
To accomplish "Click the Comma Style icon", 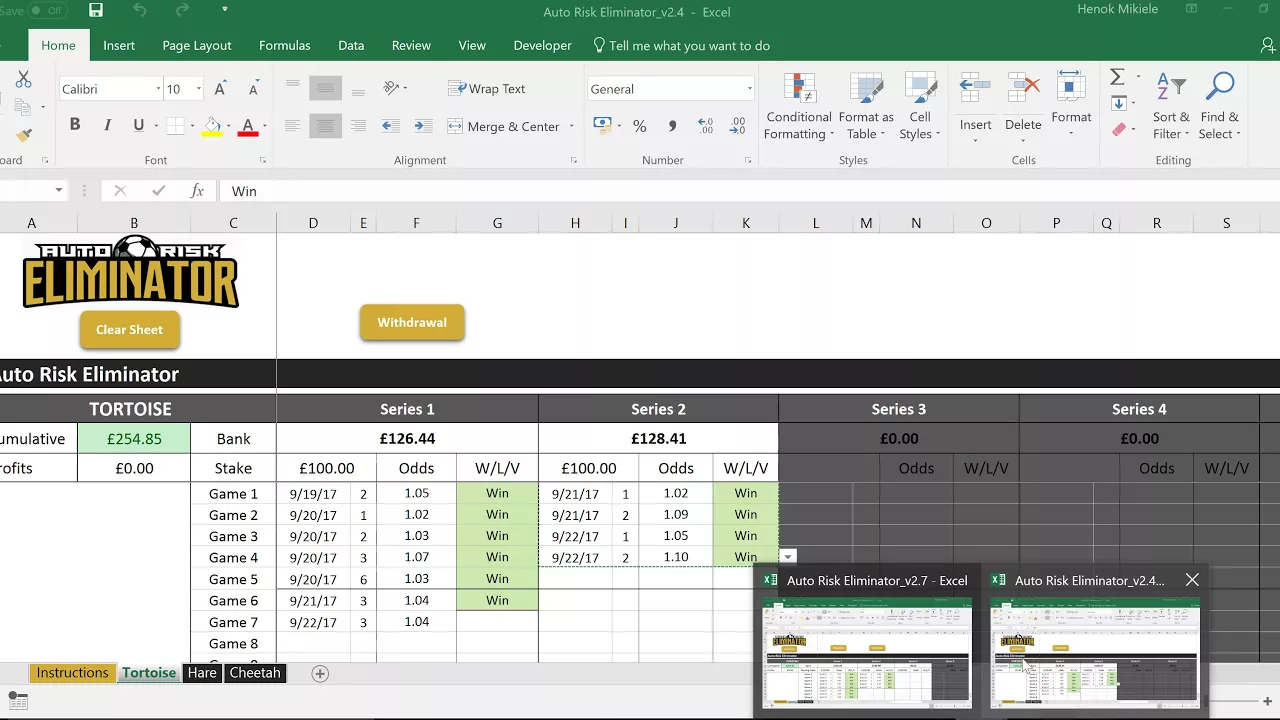I will [x=672, y=126].
